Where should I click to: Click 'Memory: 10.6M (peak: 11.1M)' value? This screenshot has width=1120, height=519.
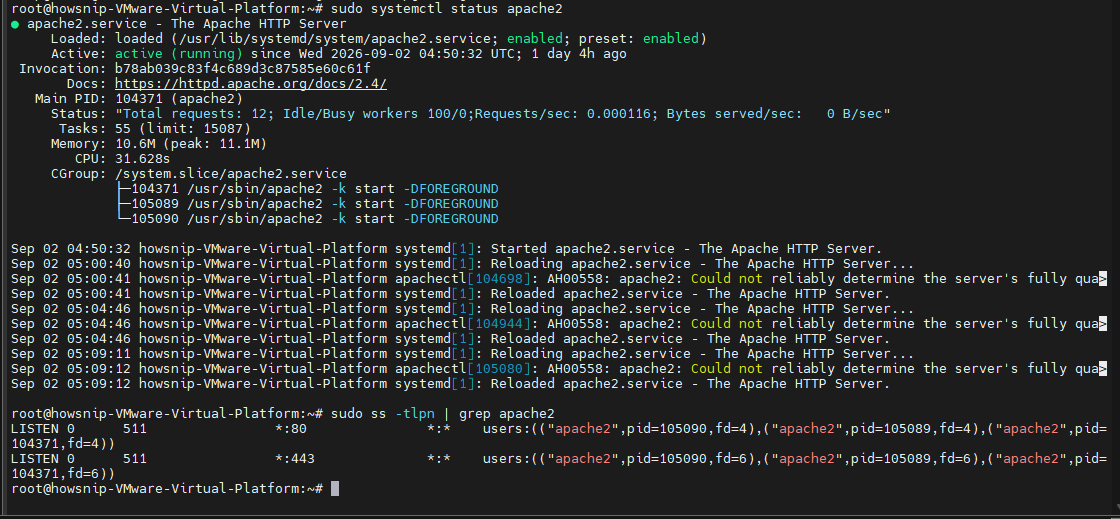pyautogui.click(x=191, y=143)
